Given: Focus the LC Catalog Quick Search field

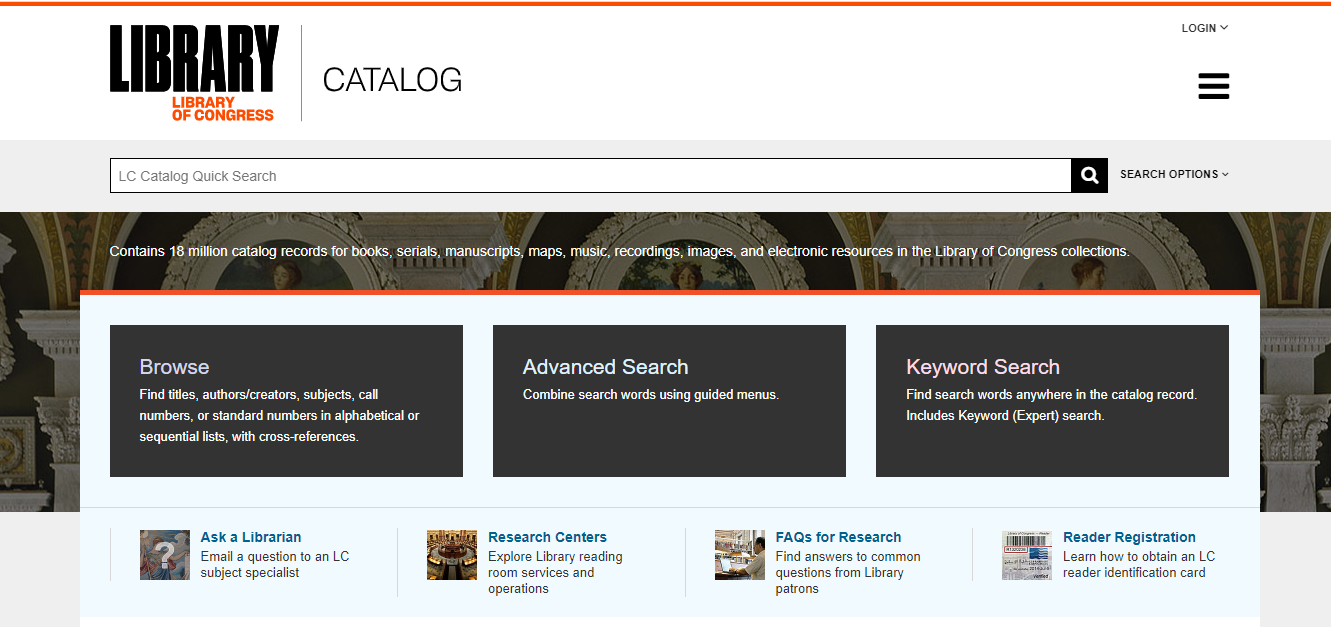Looking at the screenshot, I should click(591, 176).
